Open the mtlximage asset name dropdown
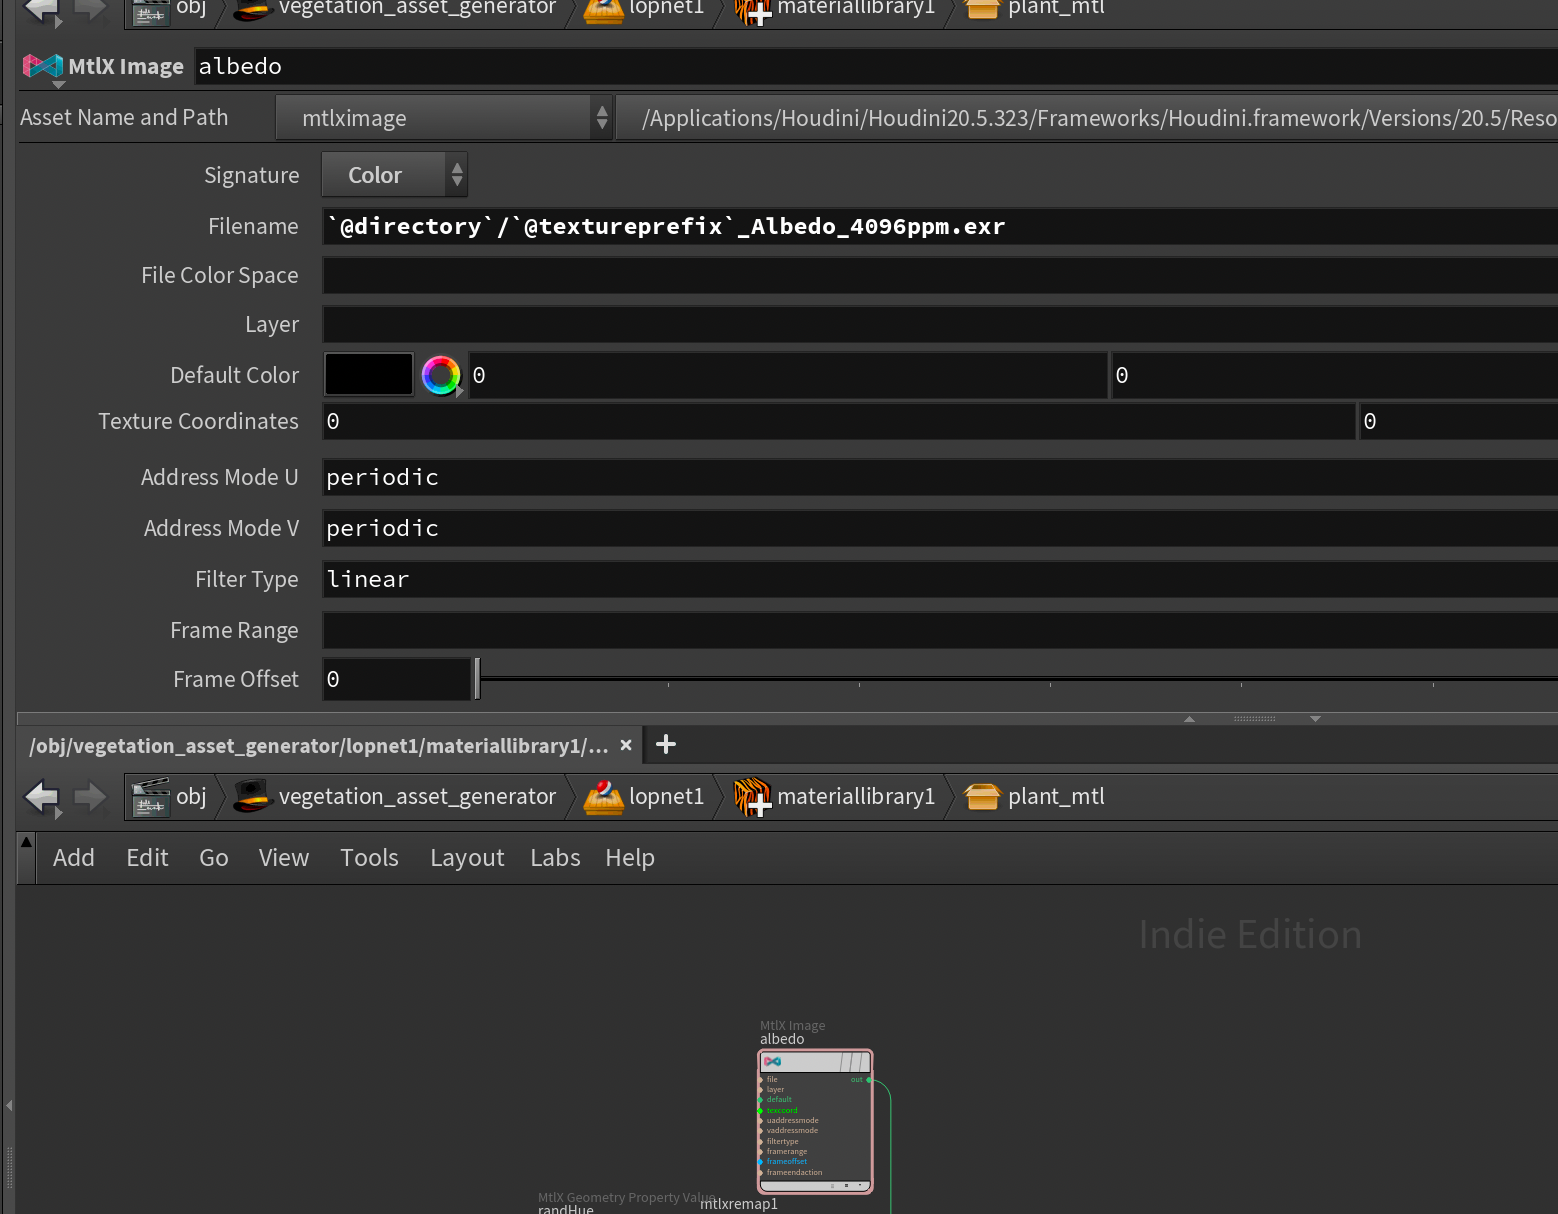1558x1214 pixels. [444, 118]
